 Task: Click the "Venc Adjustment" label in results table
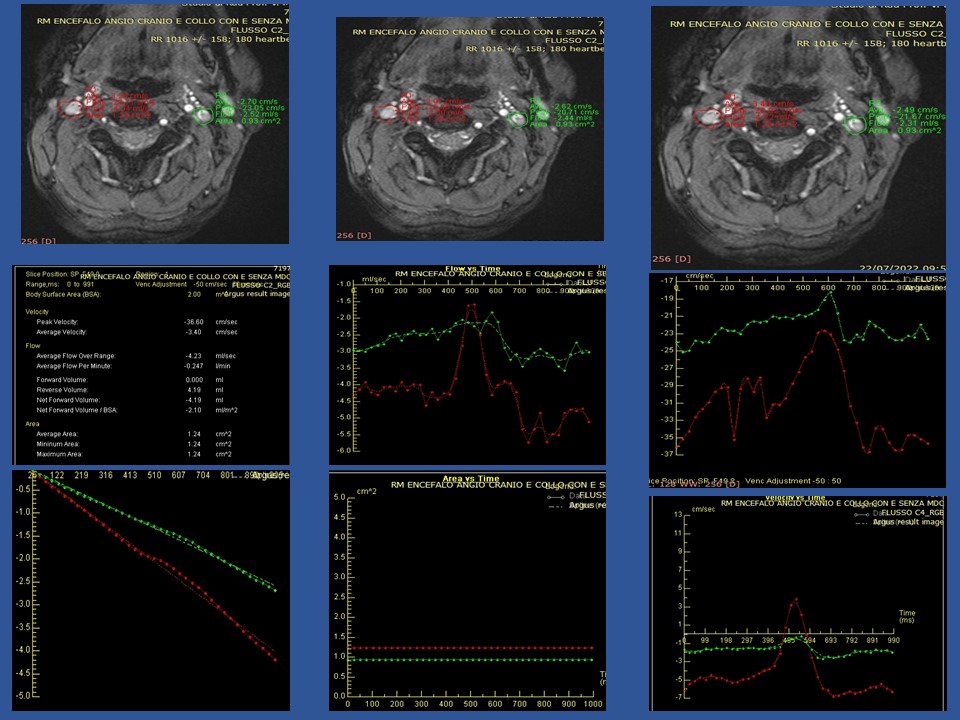point(161,285)
